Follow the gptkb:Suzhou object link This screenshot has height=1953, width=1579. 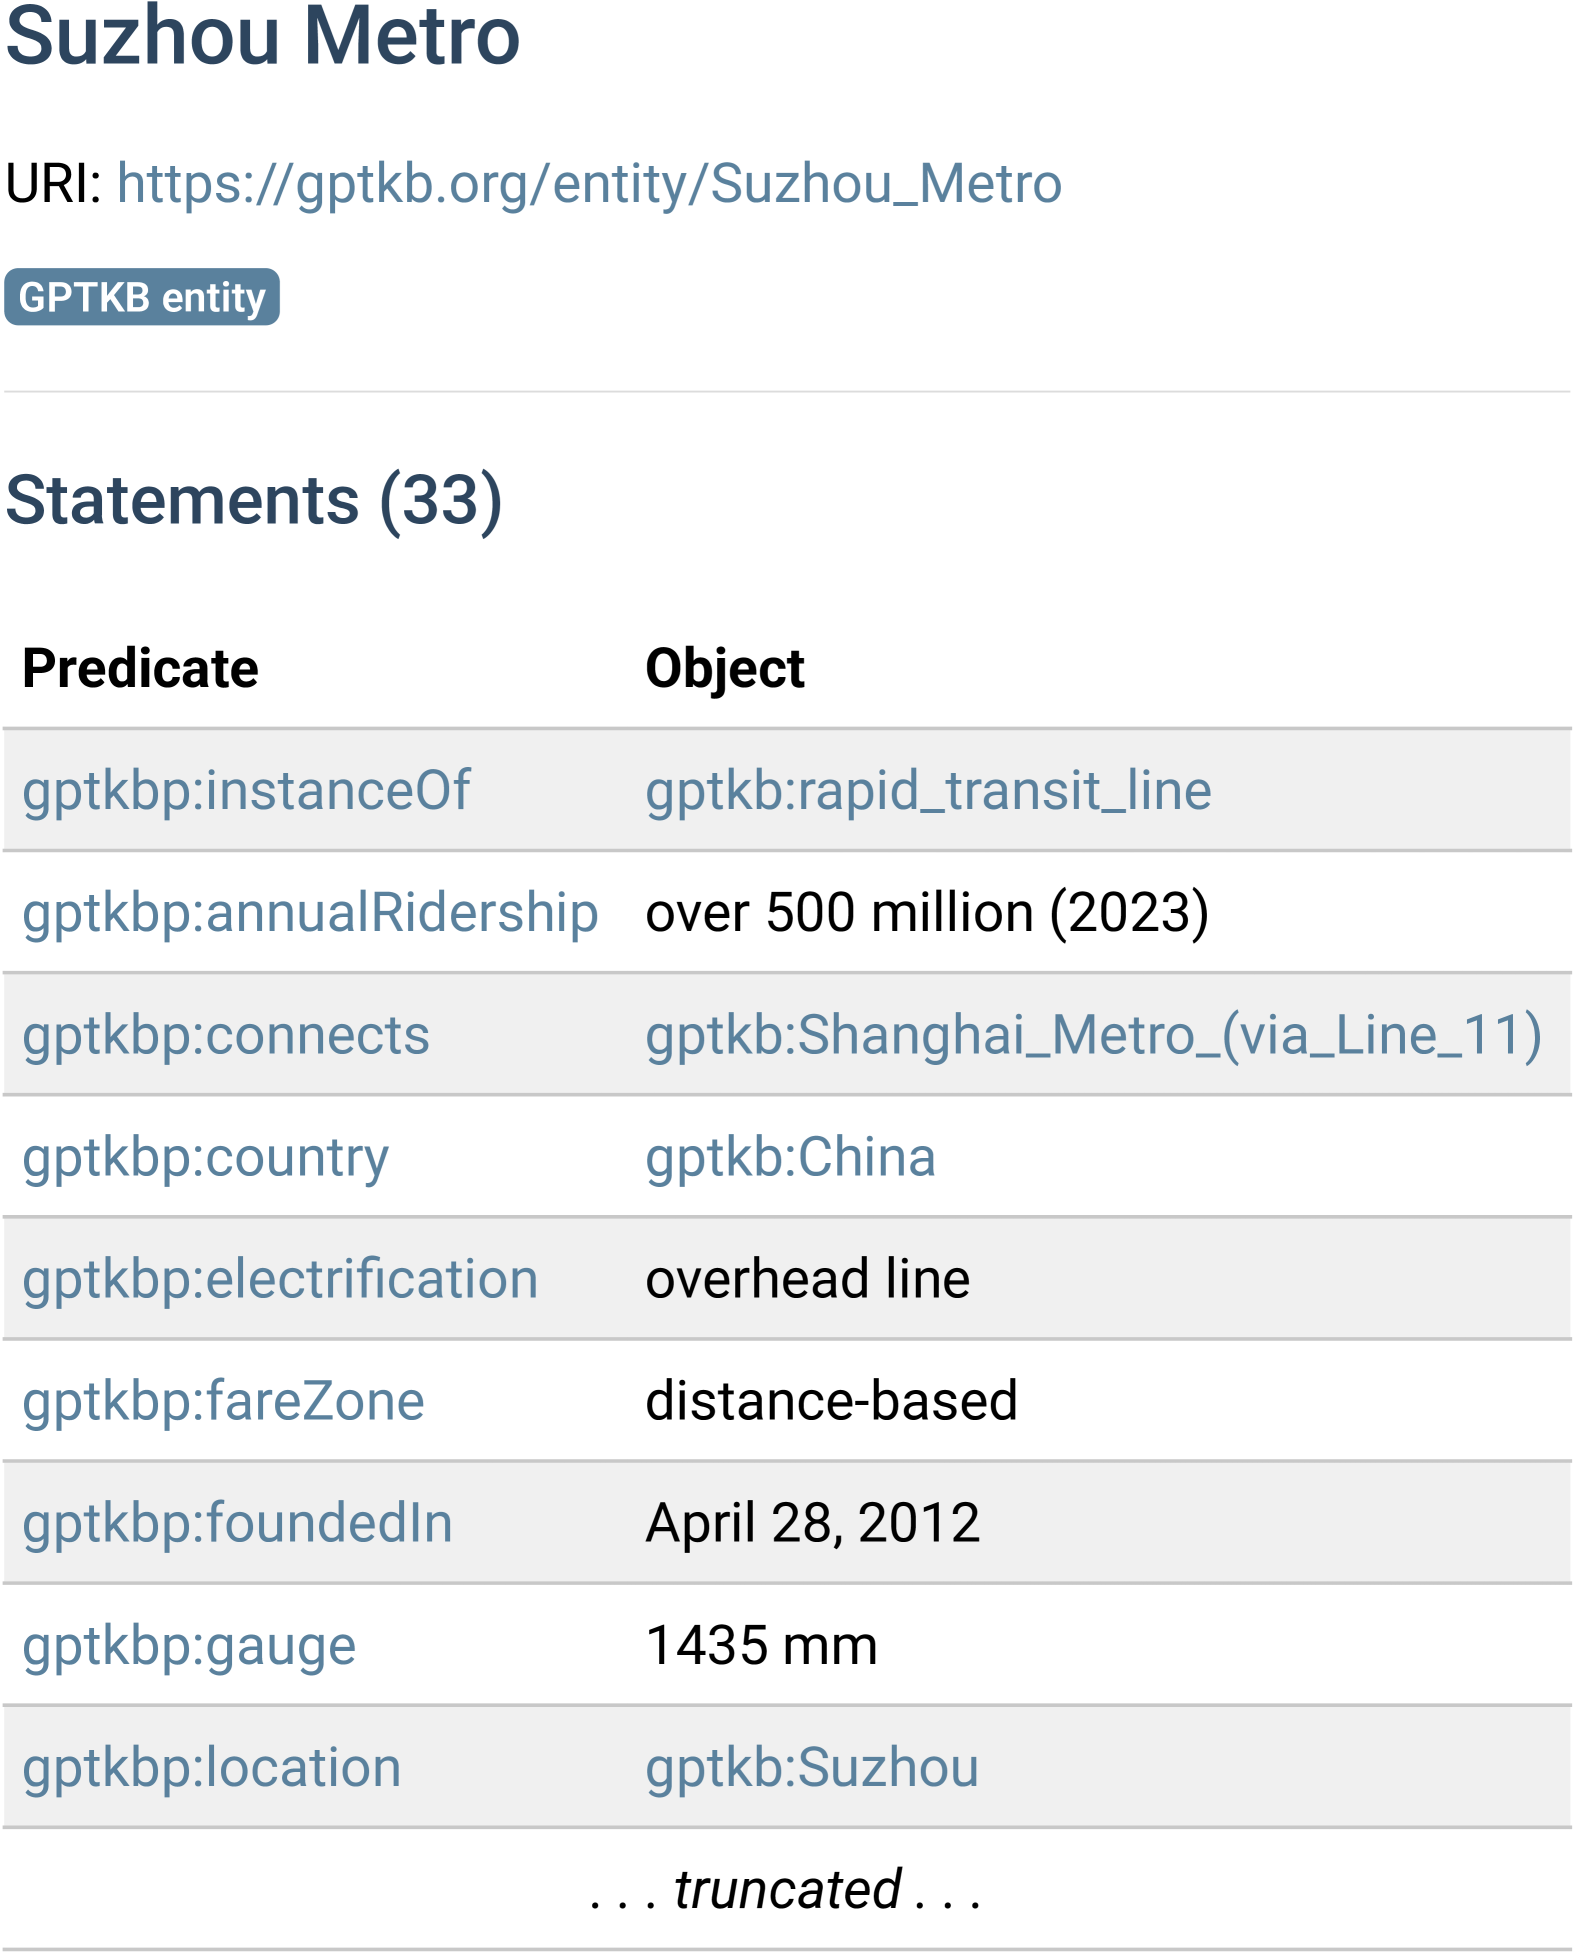tap(811, 1767)
